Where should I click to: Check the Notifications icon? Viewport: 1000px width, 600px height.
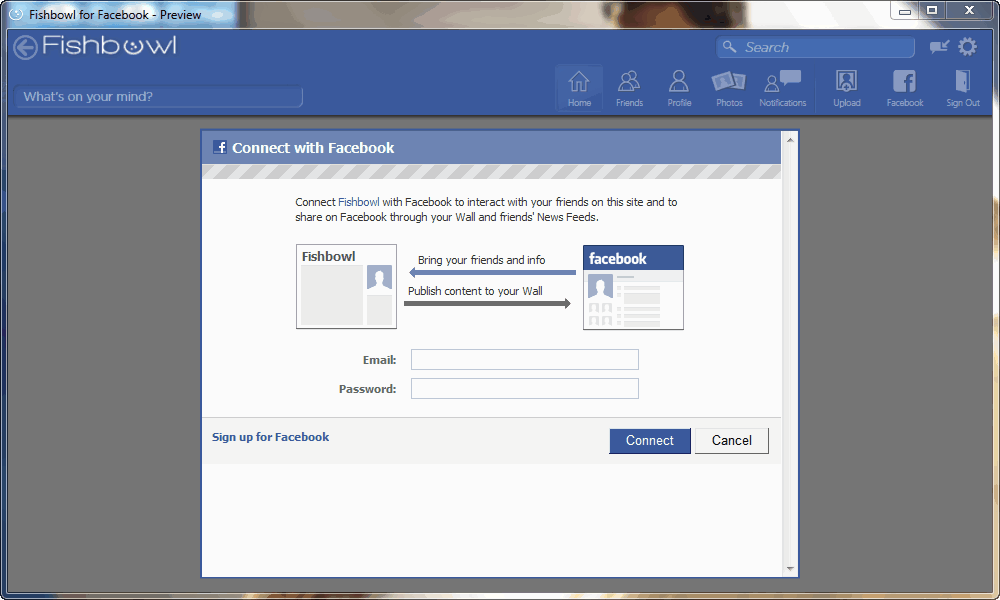pyautogui.click(x=782, y=88)
